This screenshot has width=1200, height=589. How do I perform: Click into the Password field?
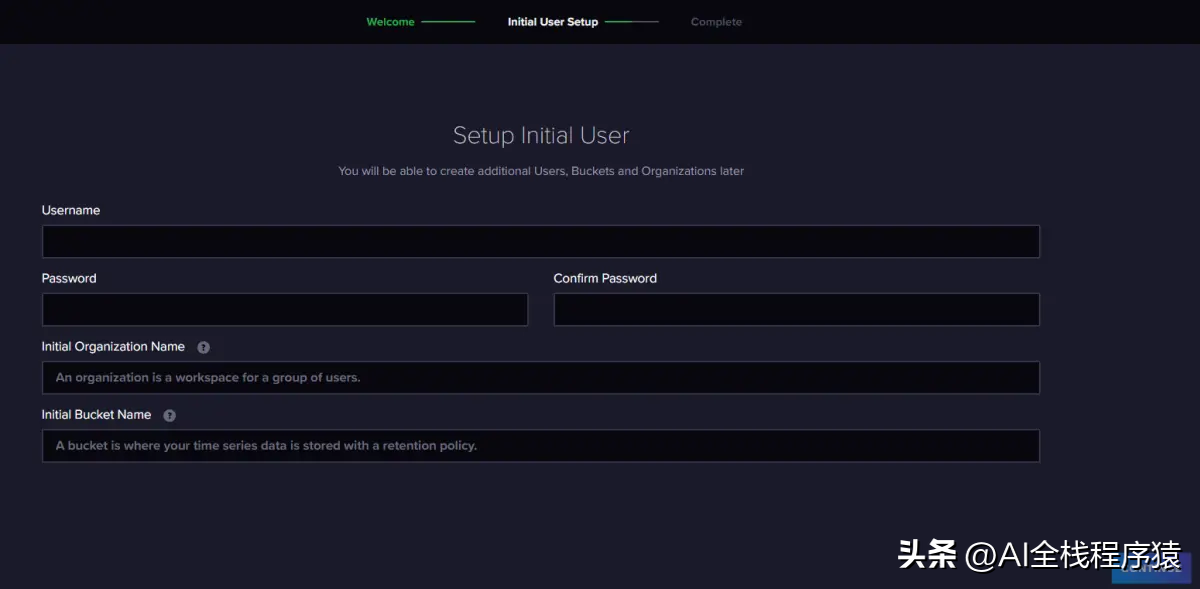pyautogui.click(x=284, y=310)
